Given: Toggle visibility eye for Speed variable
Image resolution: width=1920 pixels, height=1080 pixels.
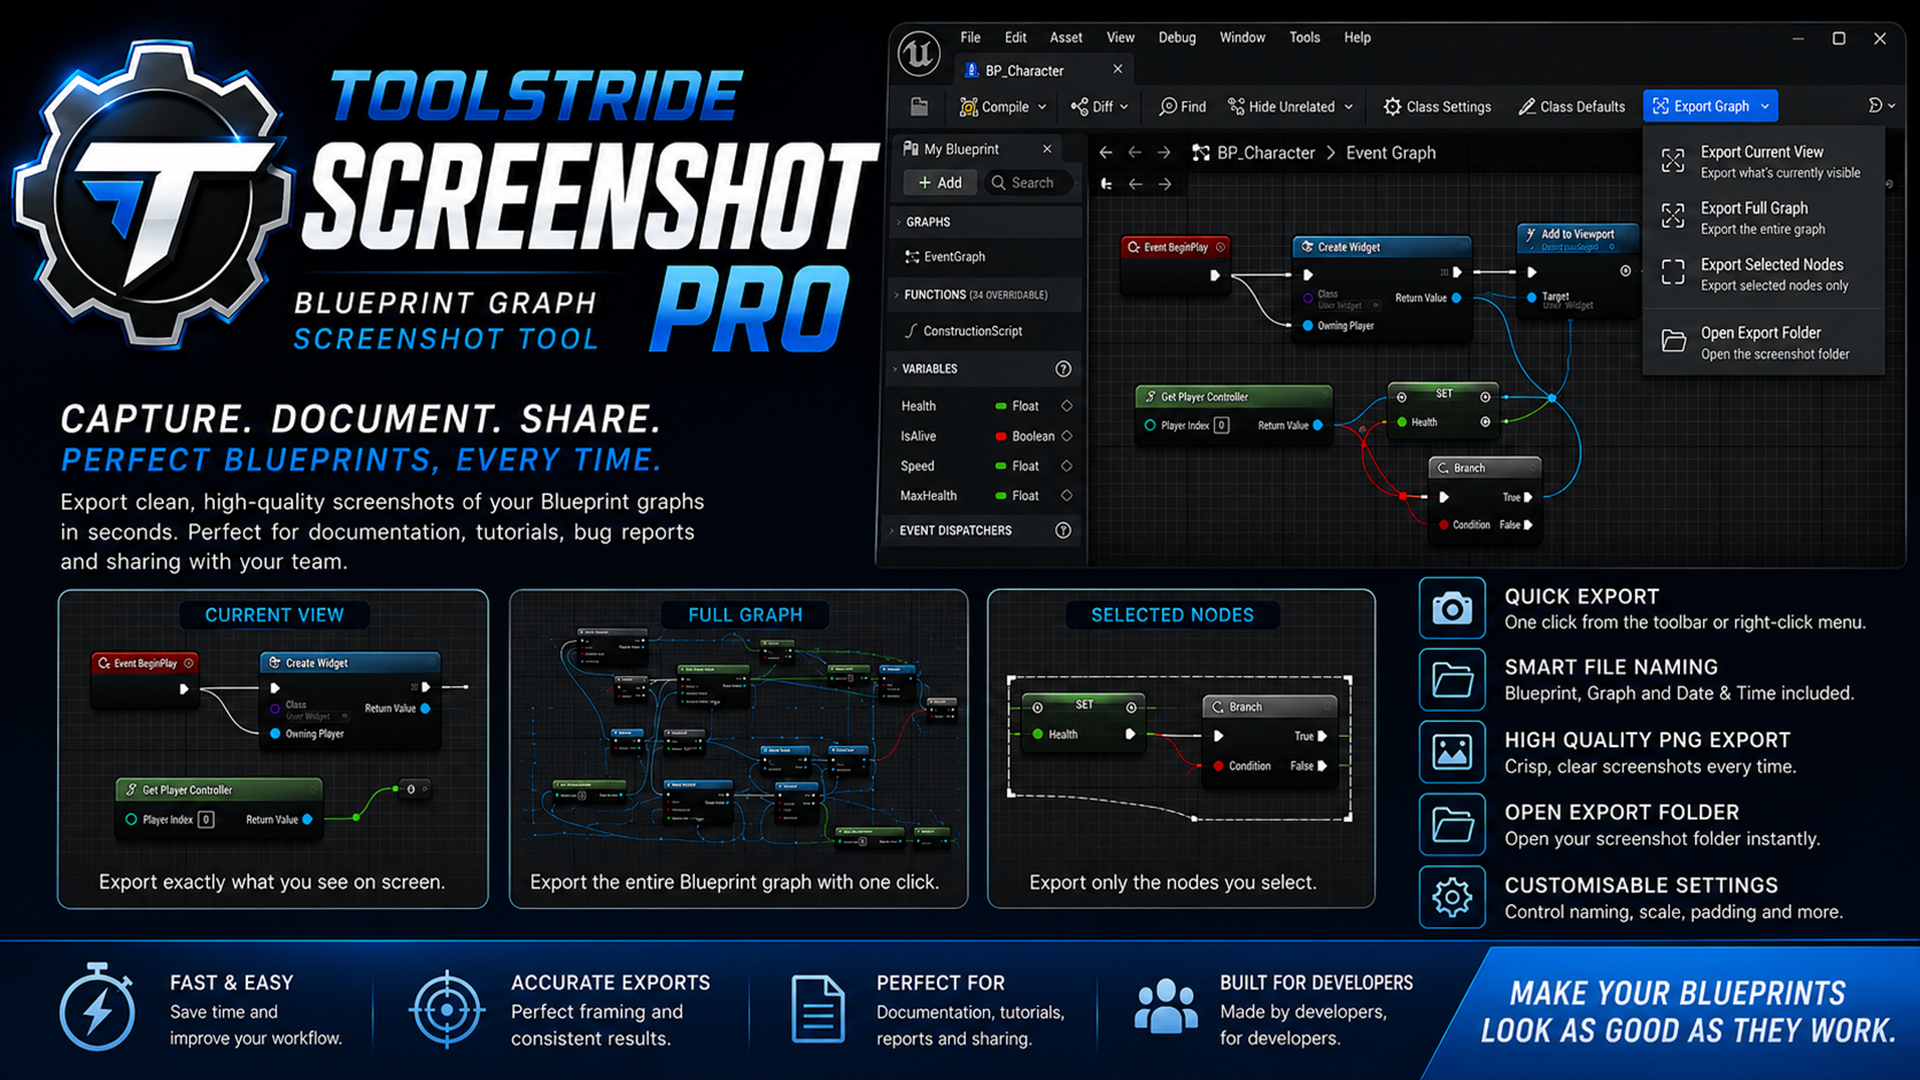Looking at the screenshot, I should pos(1066,466).
